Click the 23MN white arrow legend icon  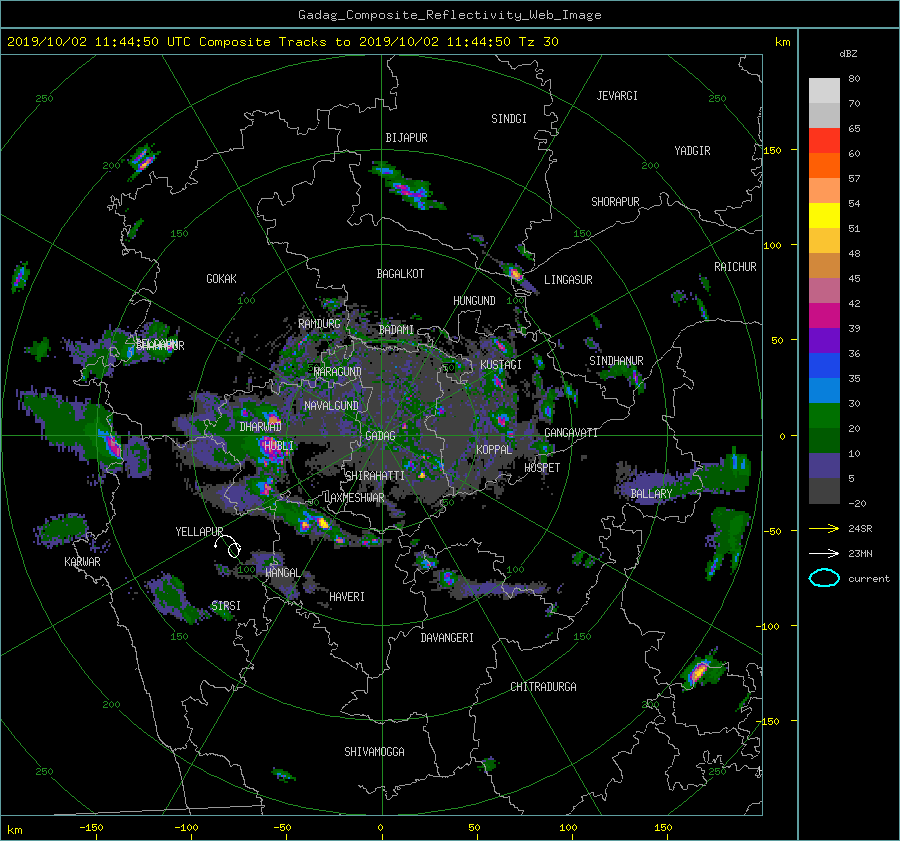[824, 553]
